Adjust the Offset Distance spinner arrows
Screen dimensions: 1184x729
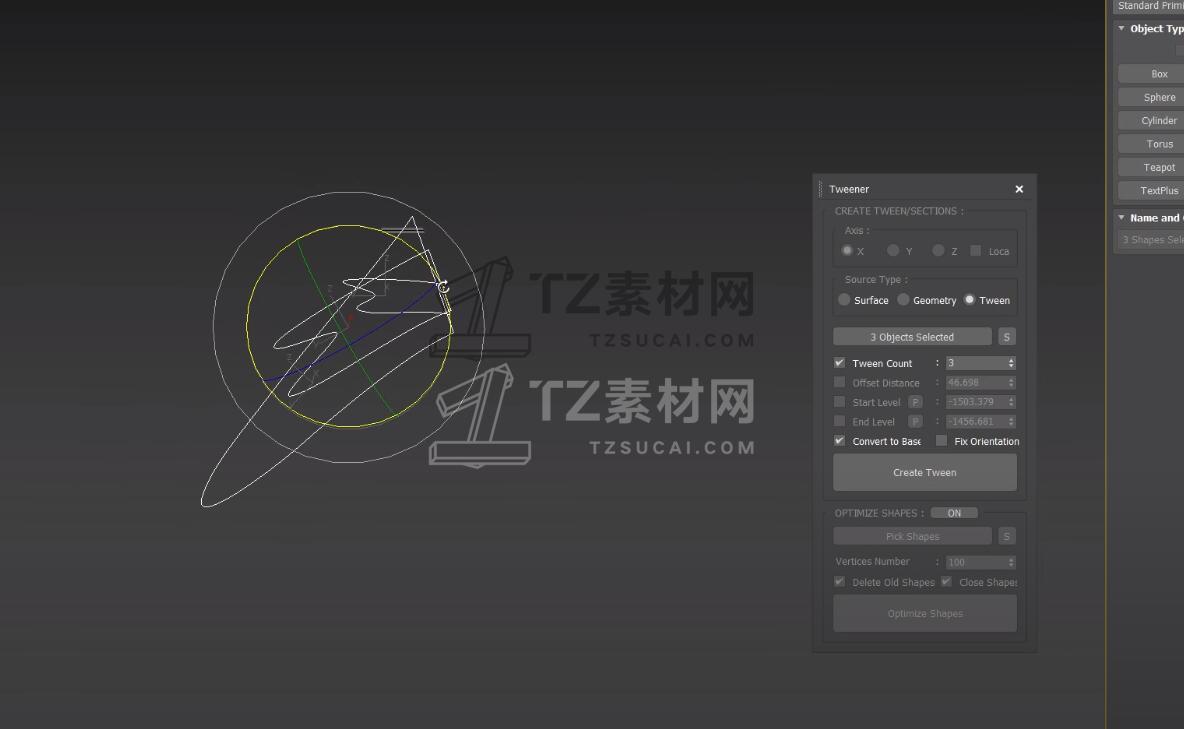pyautogui.click(x=1011, y=382)
